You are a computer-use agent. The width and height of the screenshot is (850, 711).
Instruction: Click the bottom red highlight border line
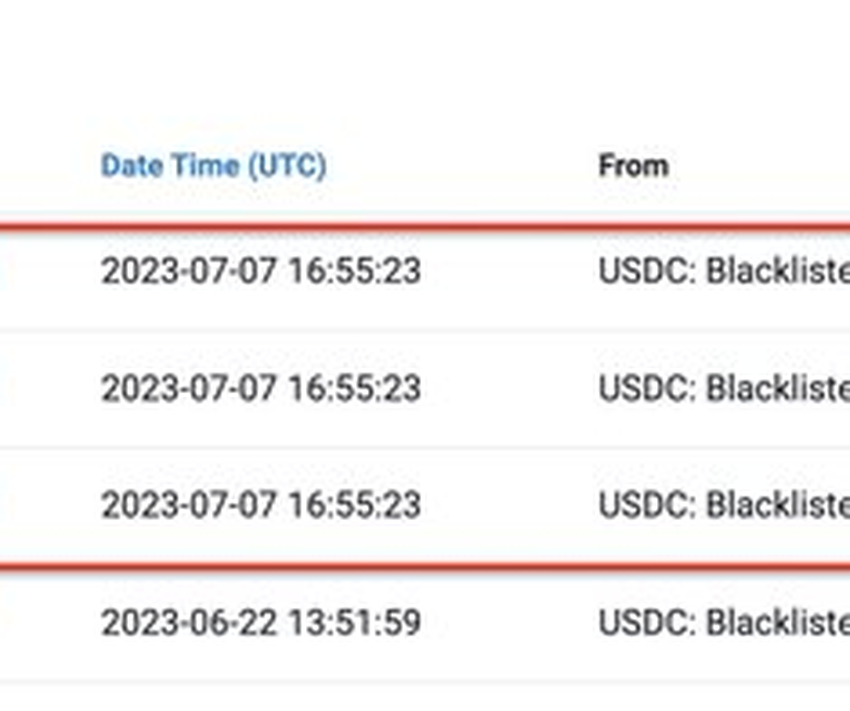[x=425, y=567]
